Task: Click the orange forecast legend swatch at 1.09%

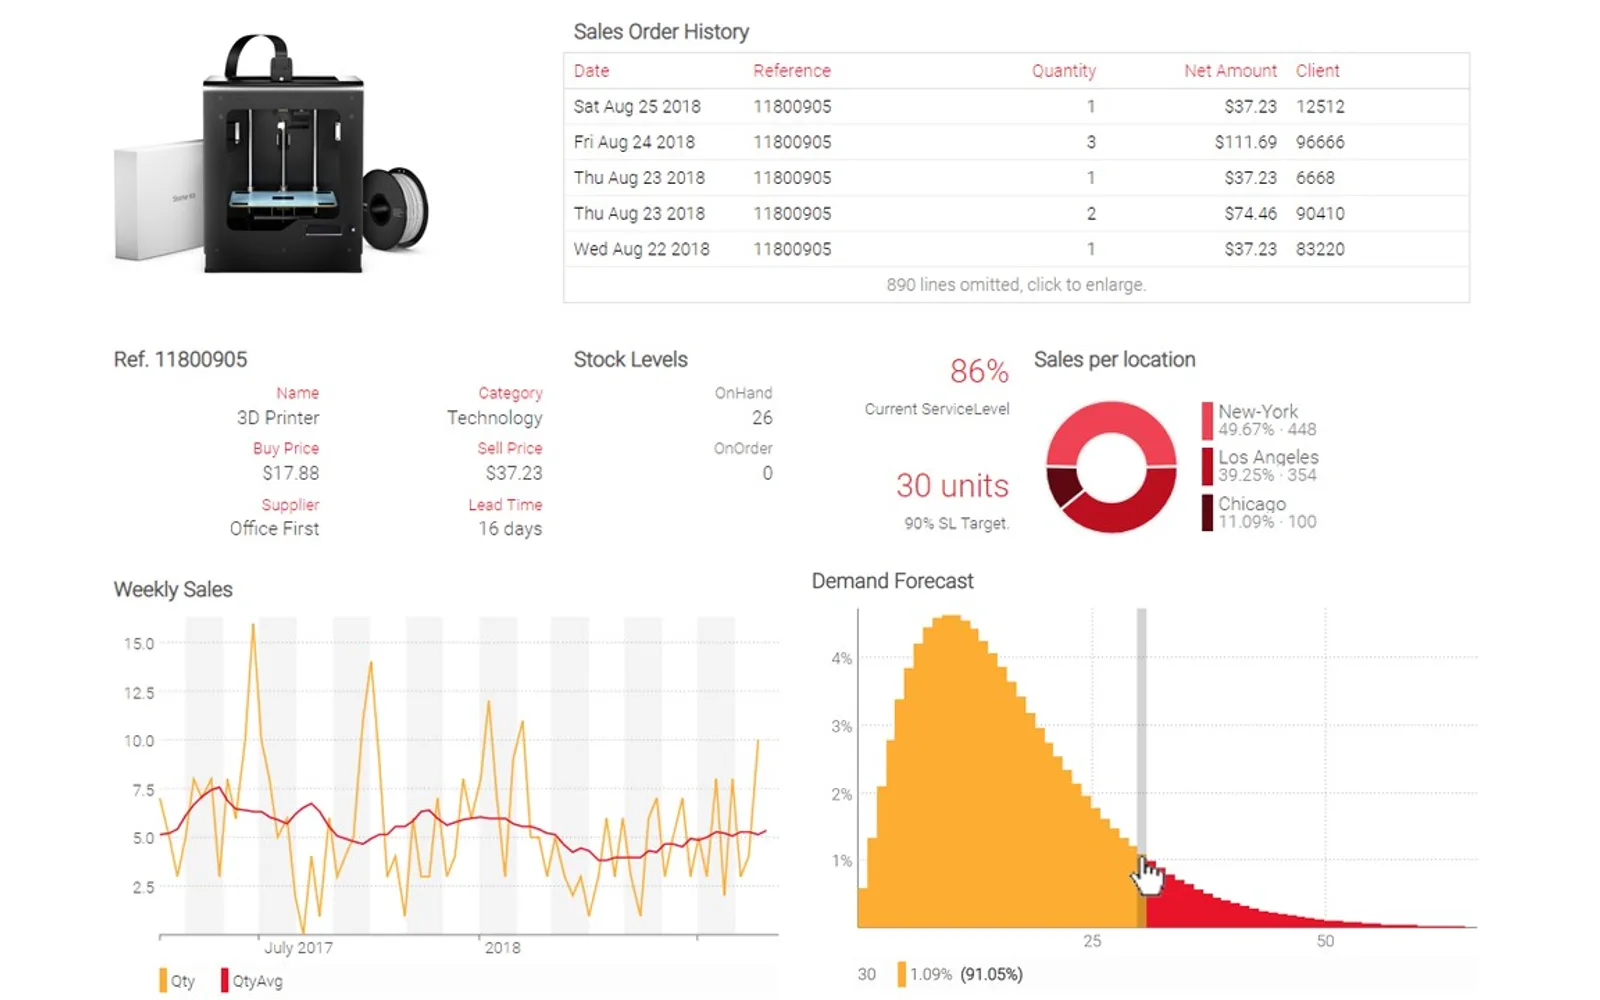Action: click(x=901, y=974)
